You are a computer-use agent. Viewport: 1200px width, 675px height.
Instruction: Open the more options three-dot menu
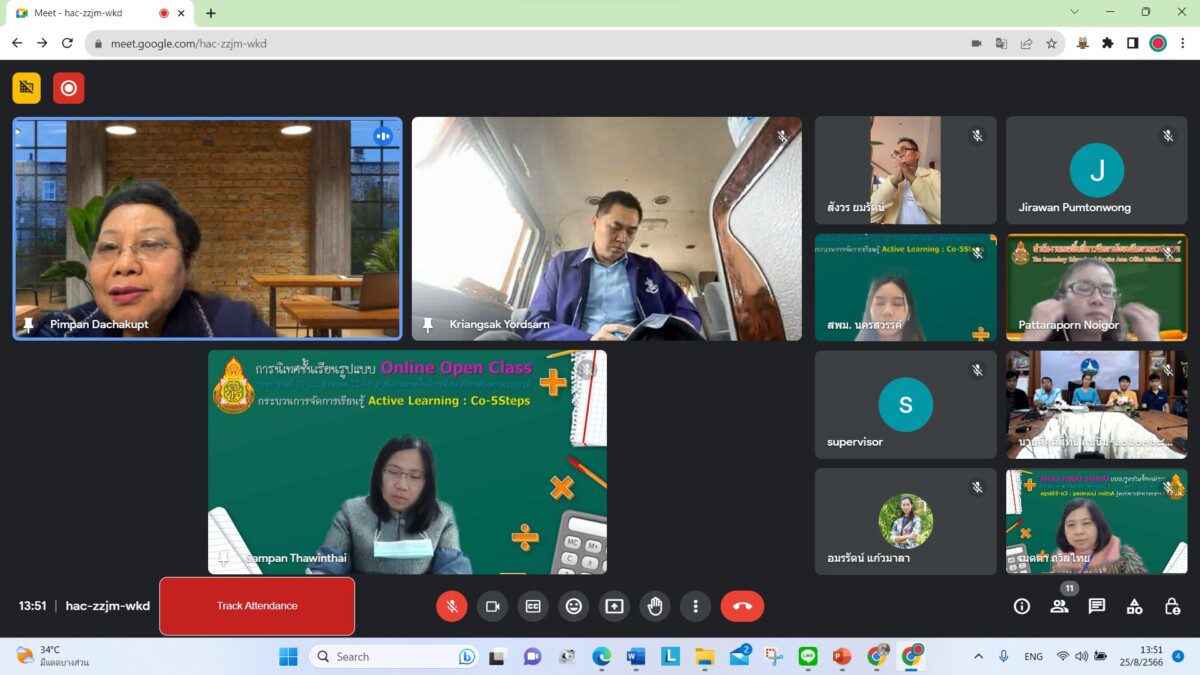695,606
